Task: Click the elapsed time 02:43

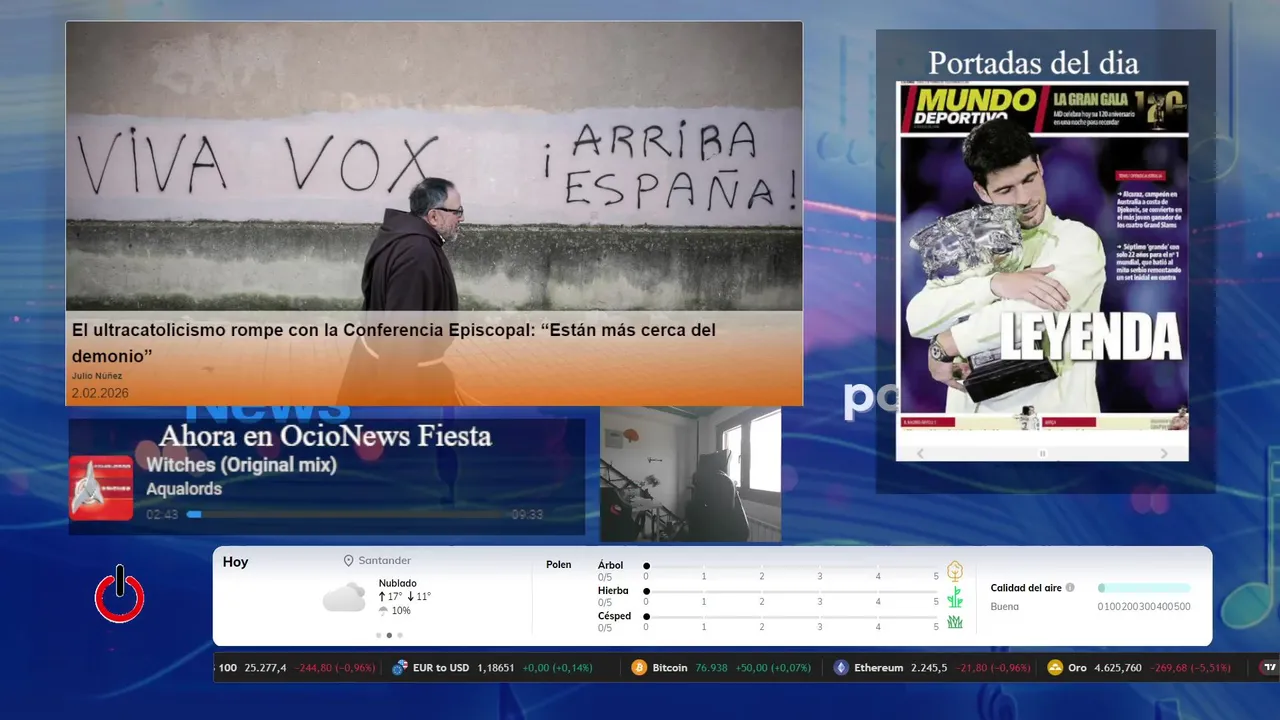Action: pyautogui.click(x=162, y=514)
